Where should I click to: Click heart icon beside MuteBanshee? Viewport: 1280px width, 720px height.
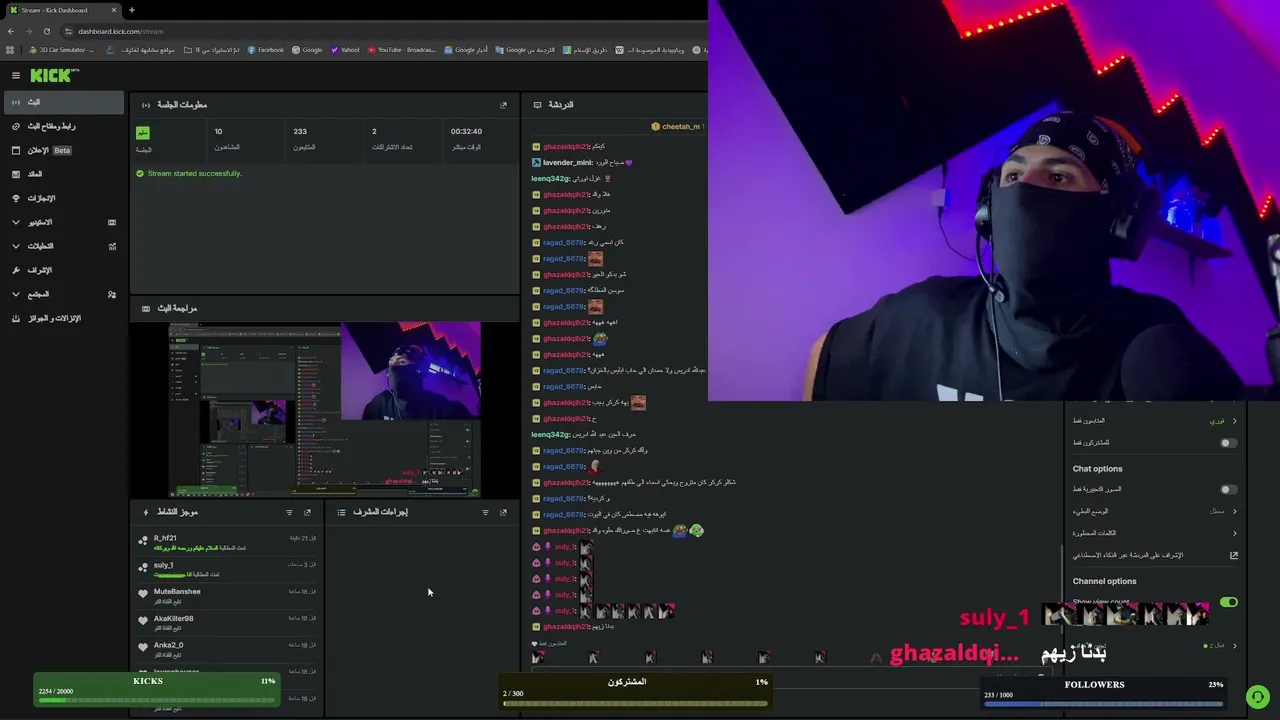(x=143, y=593)
